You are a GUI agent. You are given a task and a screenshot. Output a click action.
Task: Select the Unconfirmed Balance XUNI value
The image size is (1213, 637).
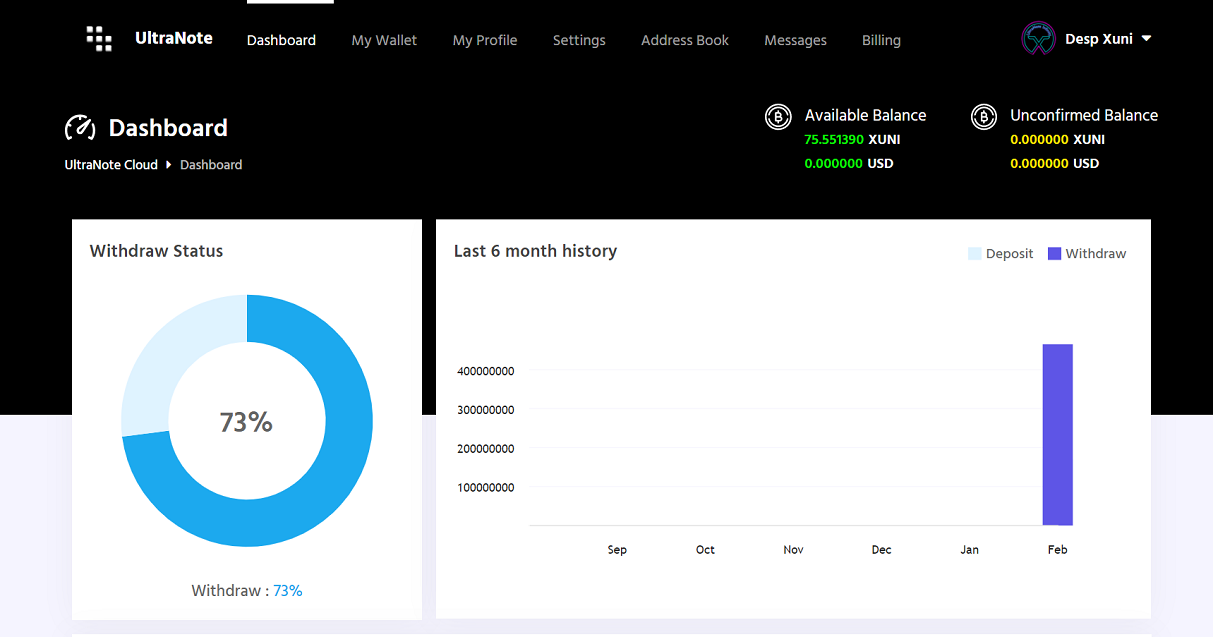coord(1057,140)
